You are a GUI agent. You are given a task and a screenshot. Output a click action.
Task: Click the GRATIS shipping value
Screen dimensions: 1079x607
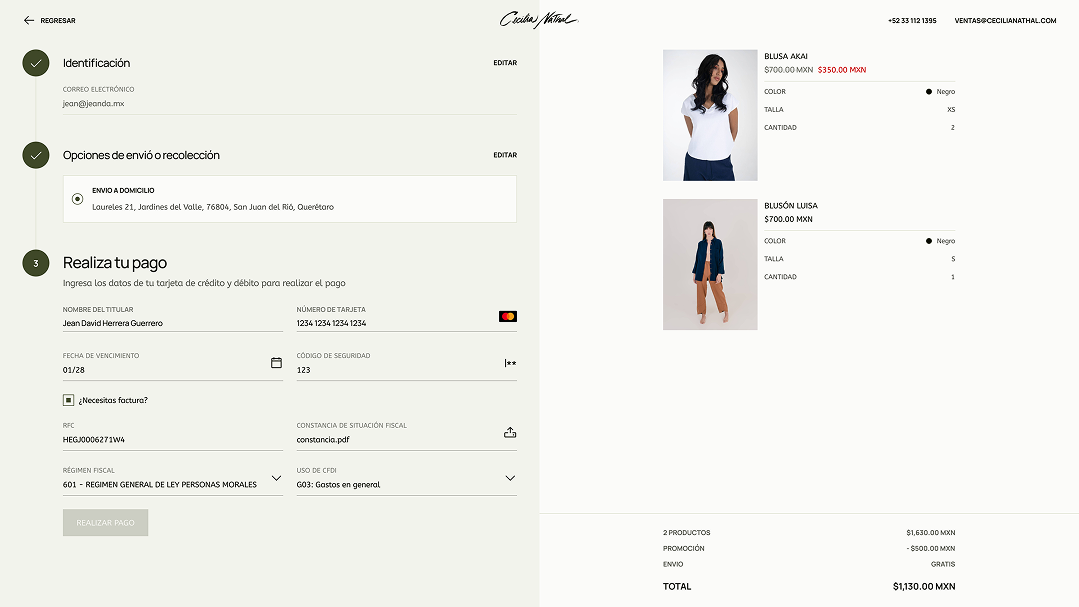tap(943, 564)
